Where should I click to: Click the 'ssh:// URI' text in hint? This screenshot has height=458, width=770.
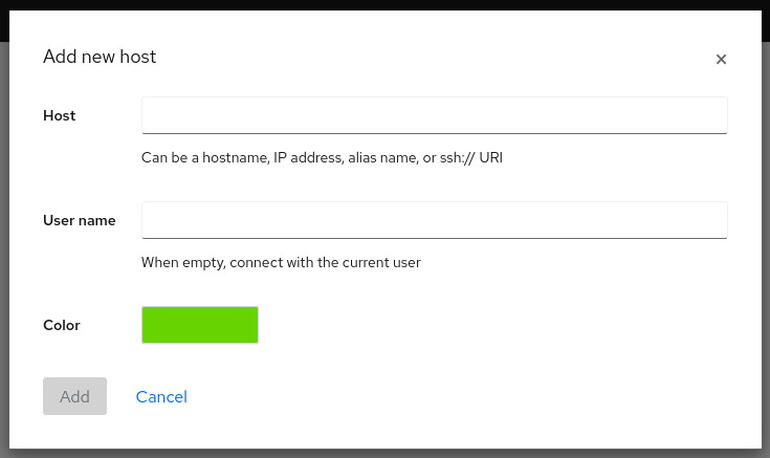pyautogui.click(x=471, y=158)
